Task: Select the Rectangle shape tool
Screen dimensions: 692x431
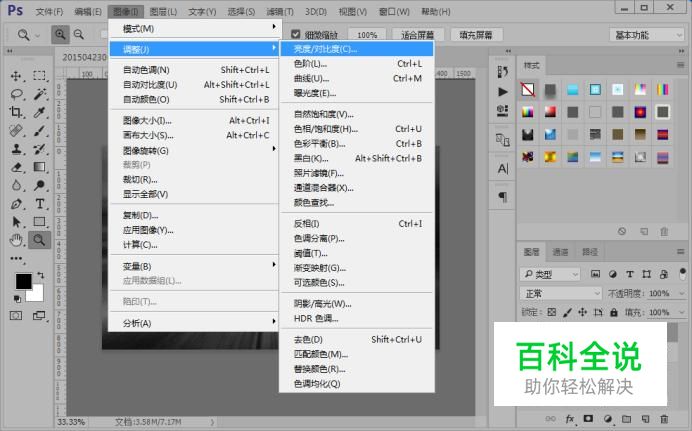Action: [x=39, y=222]
